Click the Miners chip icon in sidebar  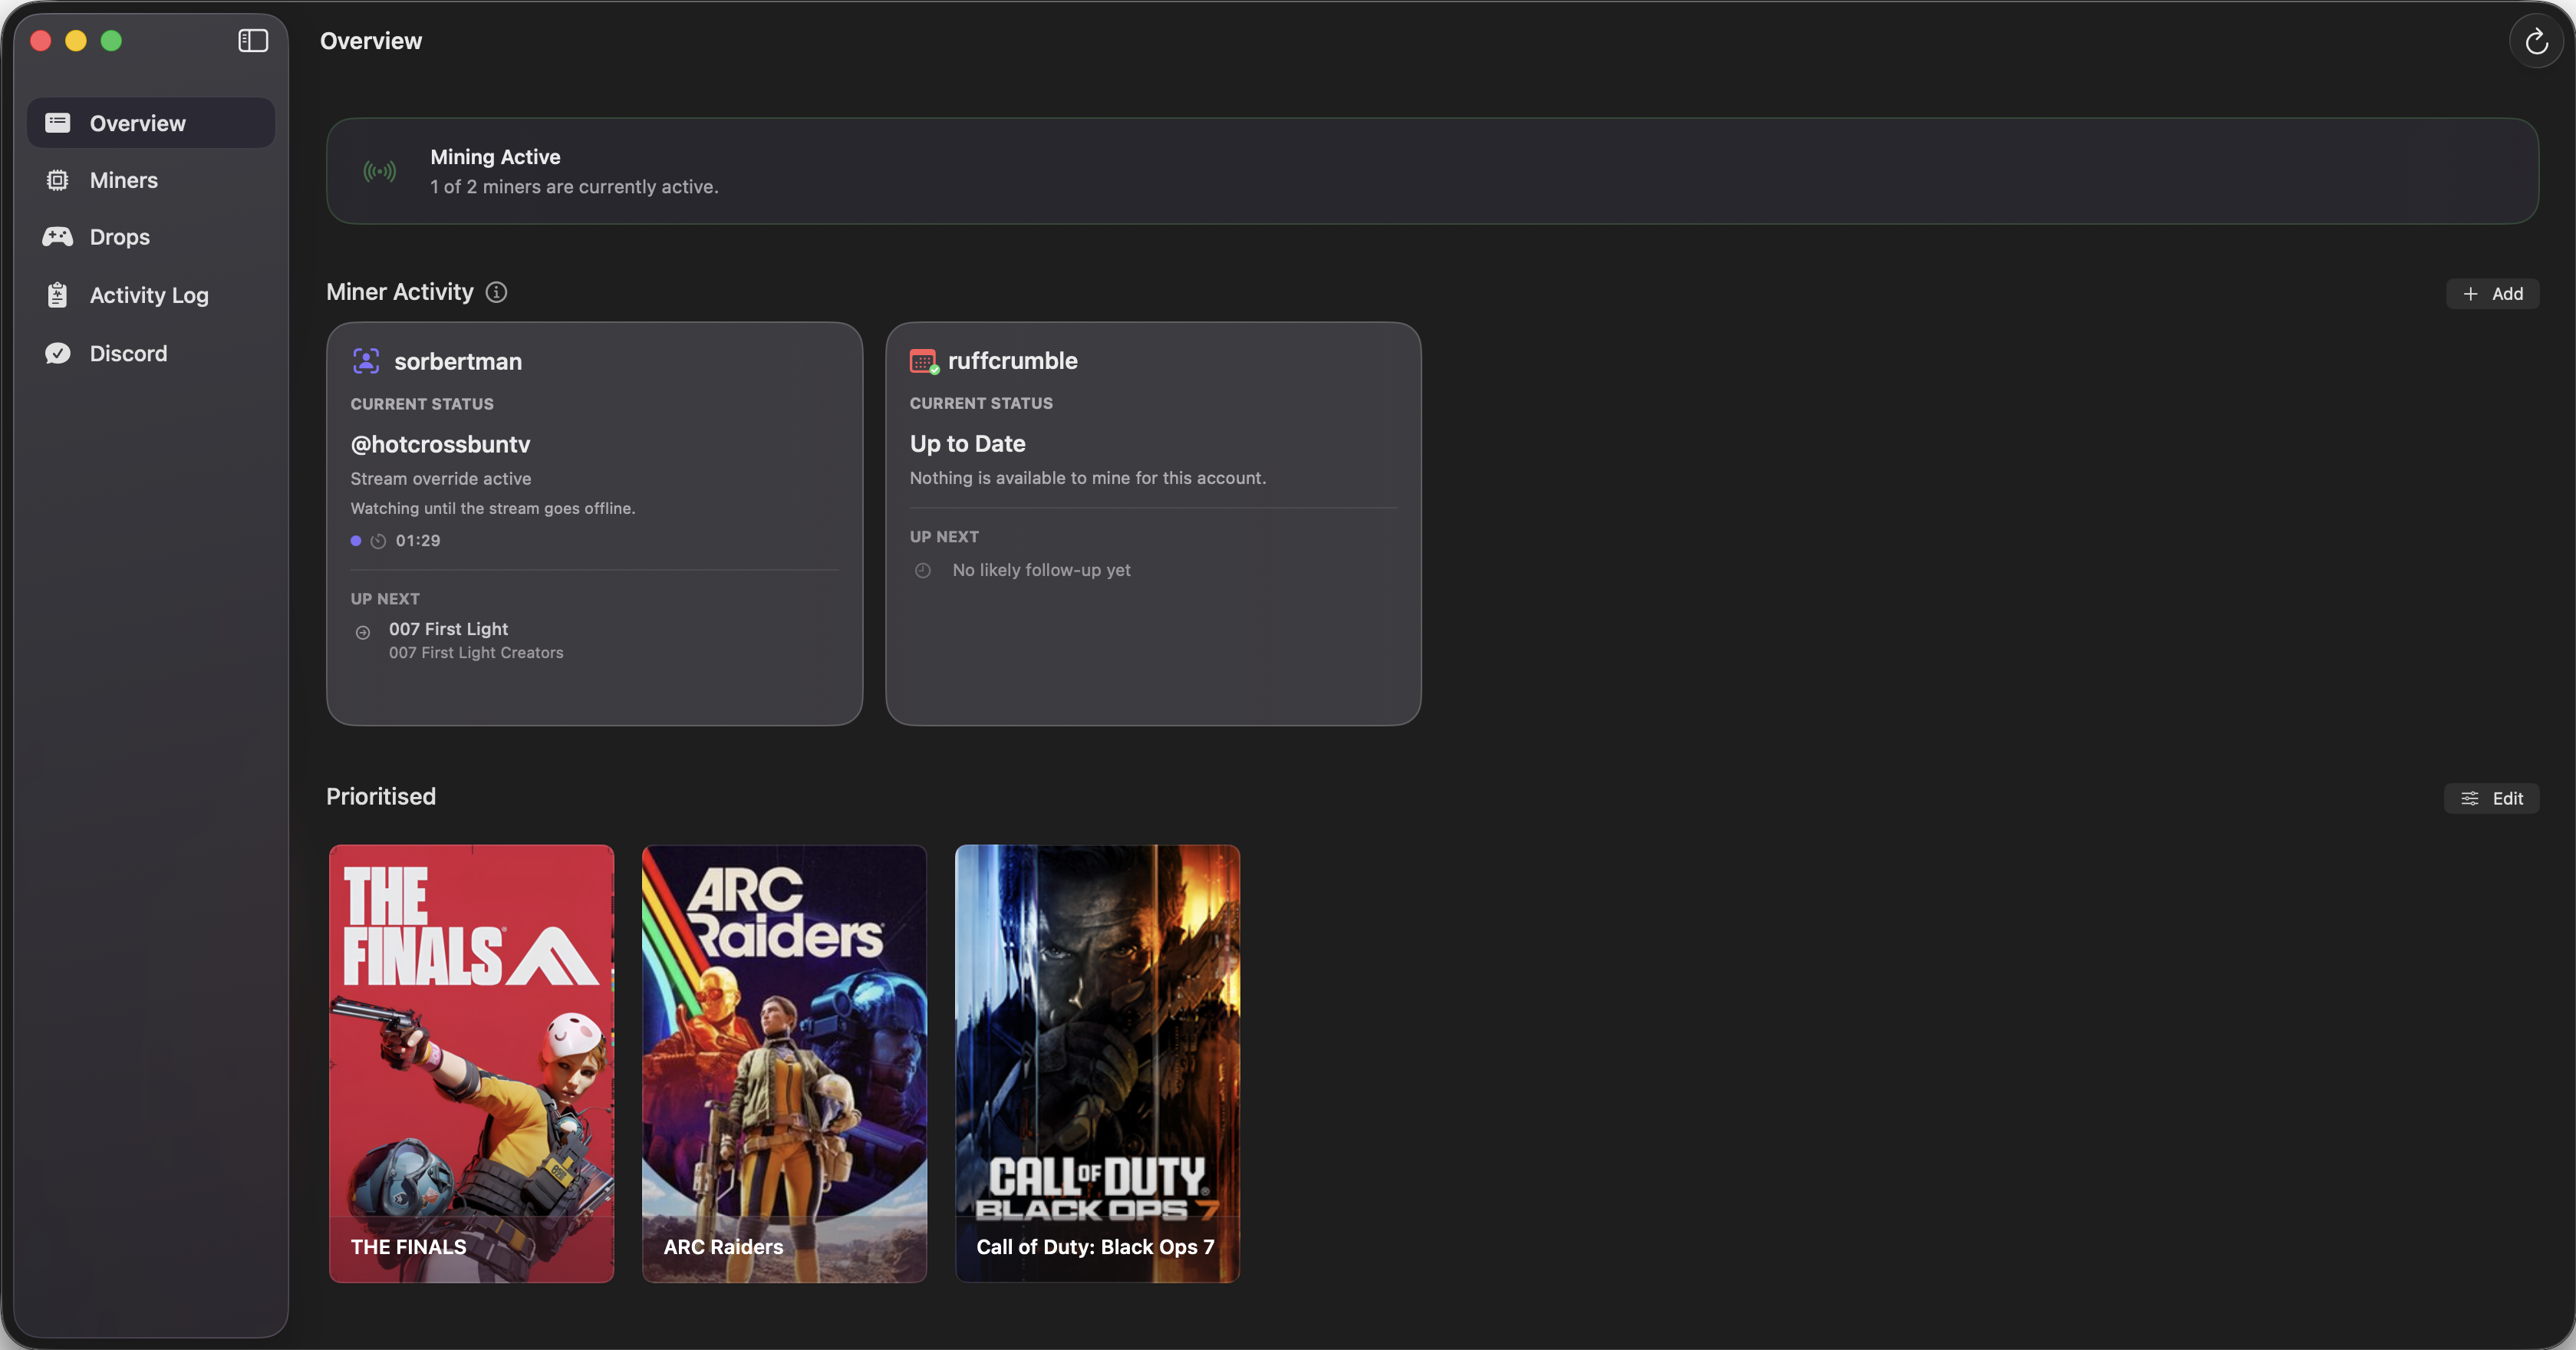click(x=58, y=180)
